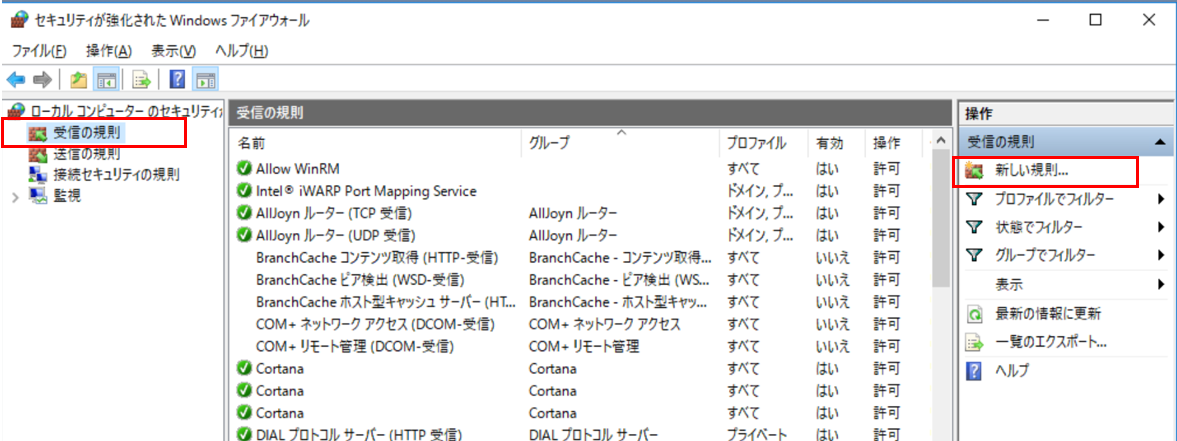Click the export list toolbar icon

point(142,80)
